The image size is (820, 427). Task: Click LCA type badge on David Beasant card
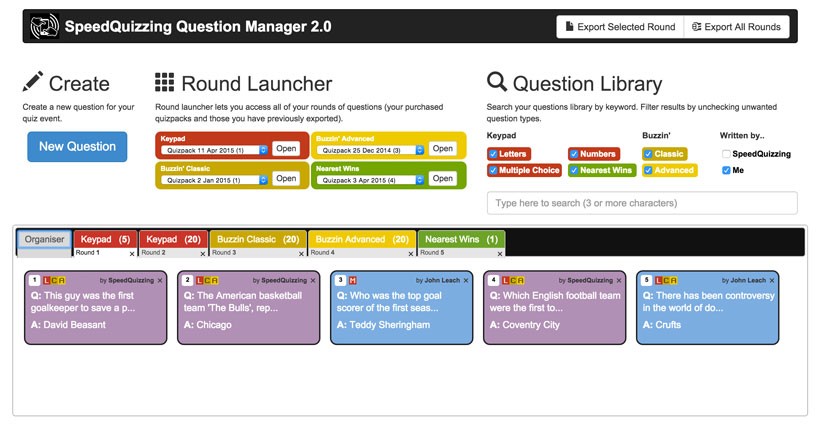[54, 281]
